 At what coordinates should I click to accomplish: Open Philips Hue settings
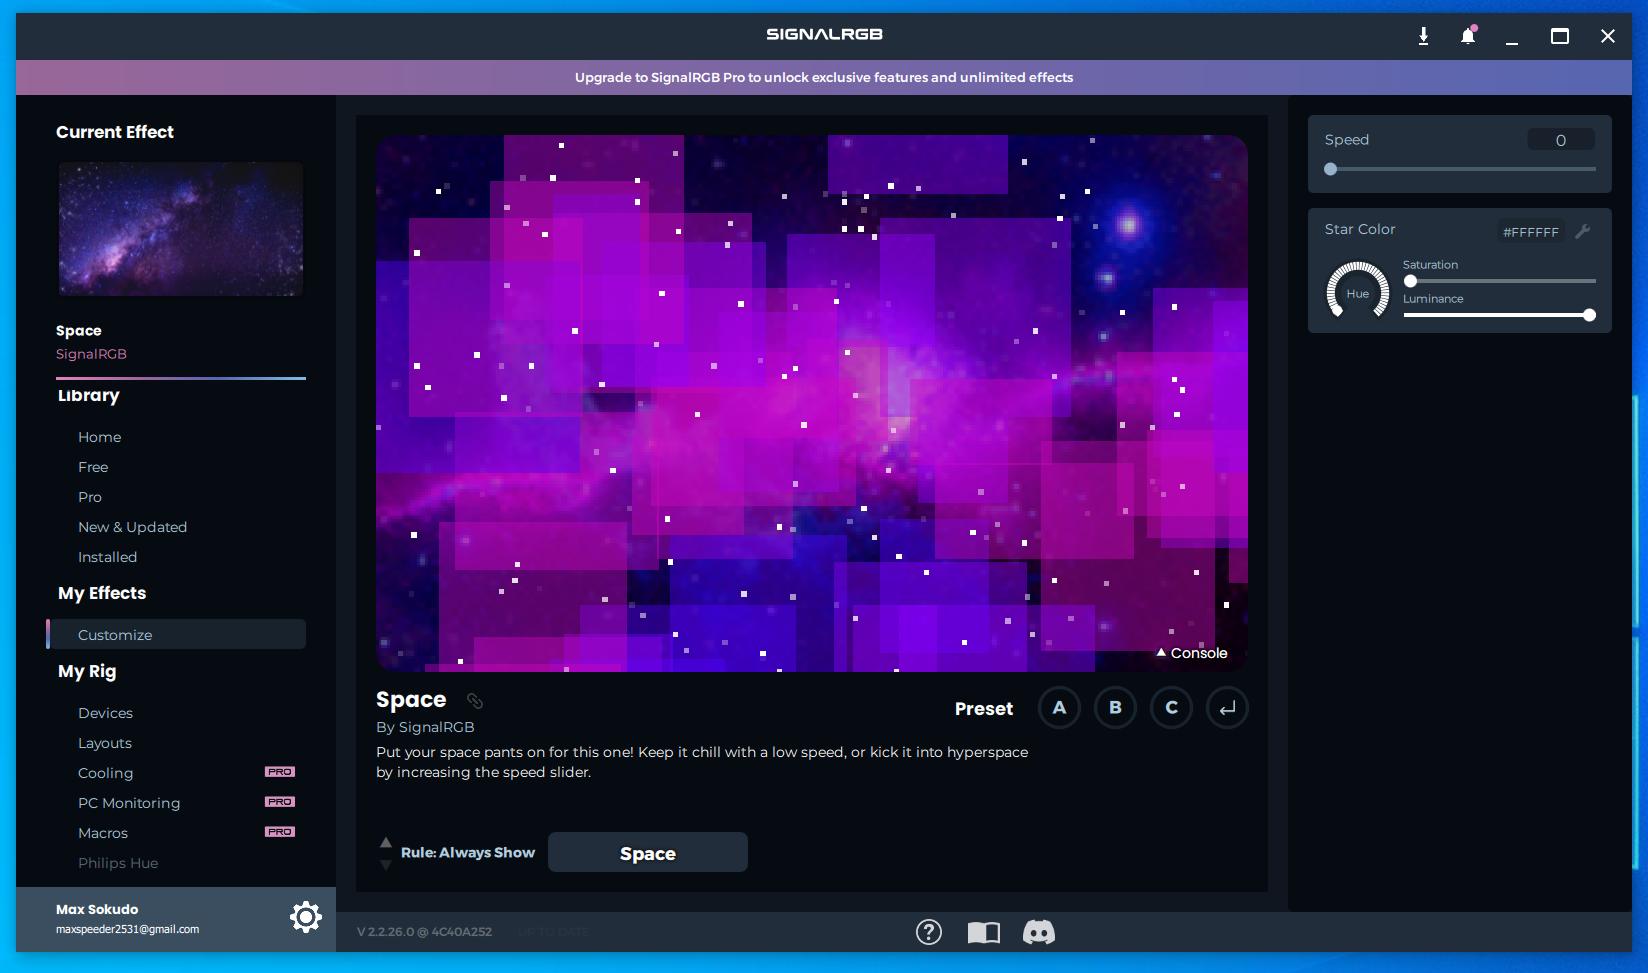(118, 863)
